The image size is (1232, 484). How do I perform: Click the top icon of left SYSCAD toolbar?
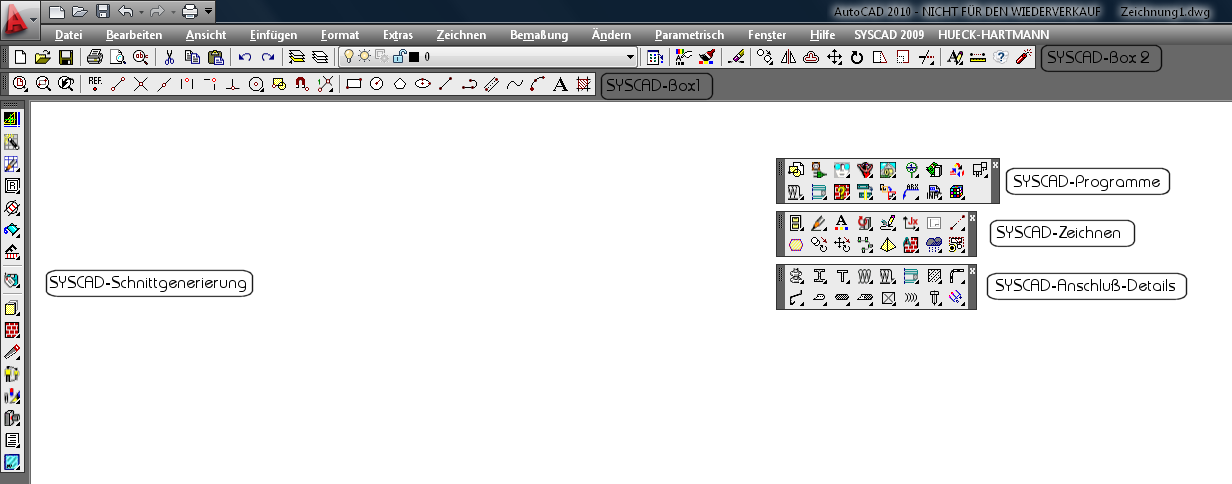12,118
